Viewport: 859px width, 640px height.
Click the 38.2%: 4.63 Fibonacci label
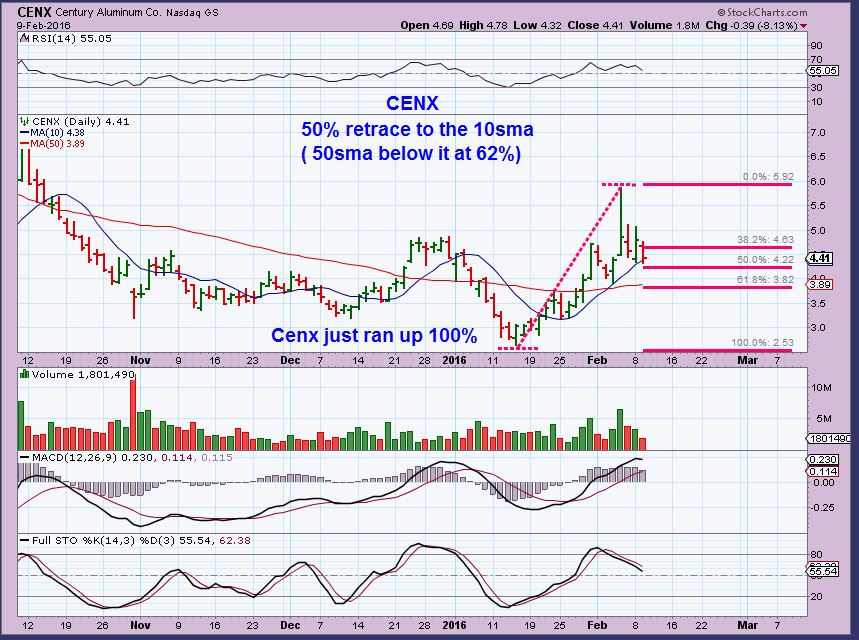(x=765, y=239)
